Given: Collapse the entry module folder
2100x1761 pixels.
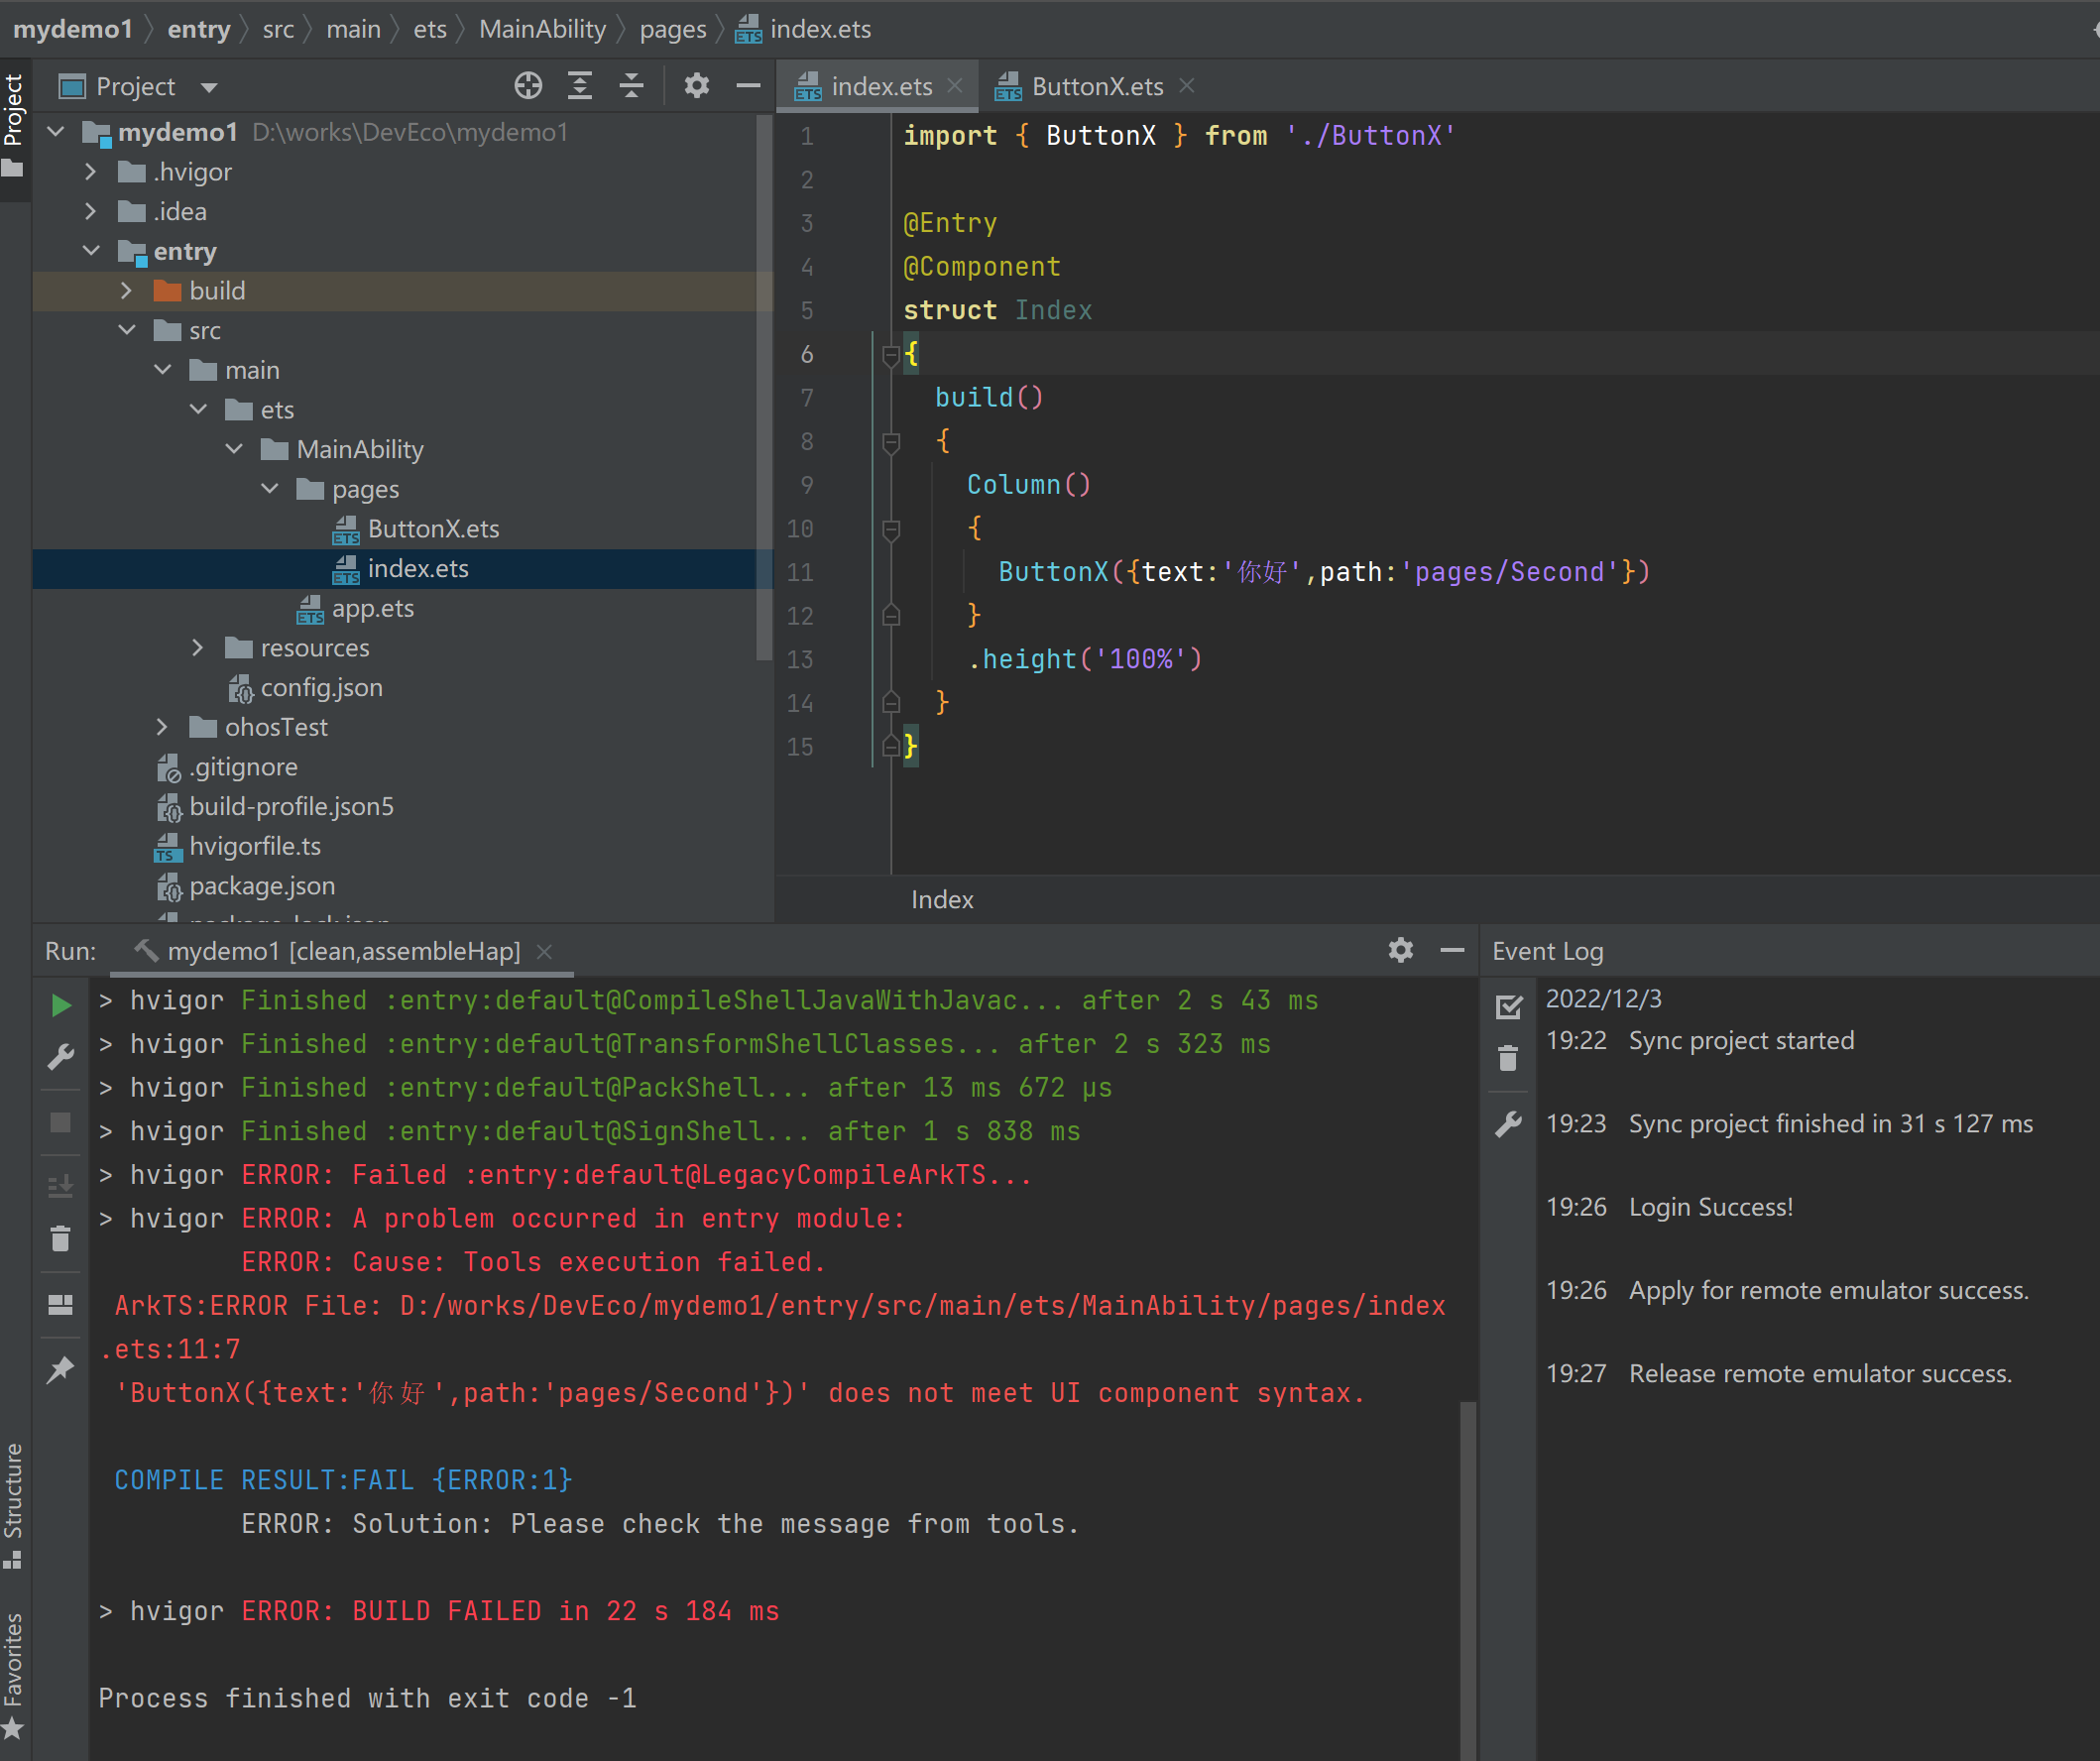Looking at the screenshot, I should (x=91, y=250).
